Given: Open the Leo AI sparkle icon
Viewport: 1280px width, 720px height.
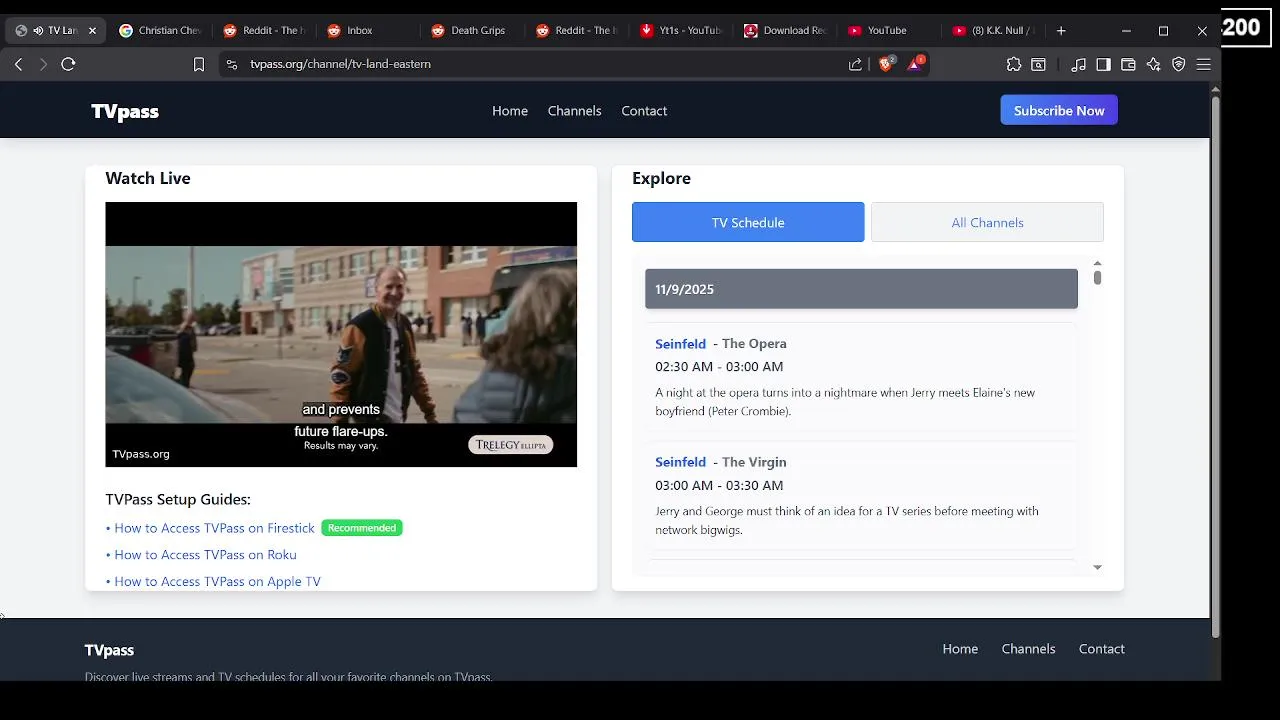Looking at the screenshot, I should [x=1153, y=64].
